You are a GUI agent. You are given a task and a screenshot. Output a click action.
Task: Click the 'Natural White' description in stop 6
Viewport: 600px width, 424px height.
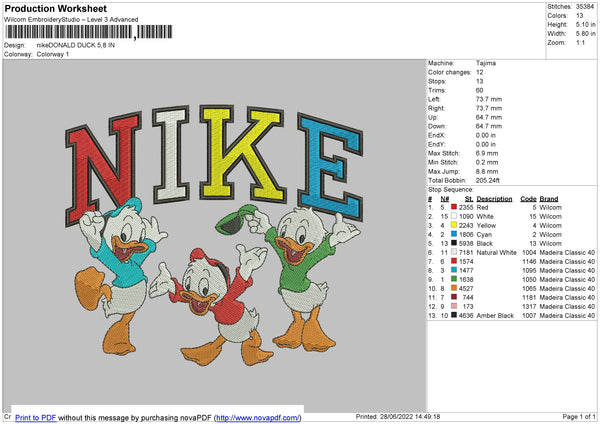coord(496,253)
